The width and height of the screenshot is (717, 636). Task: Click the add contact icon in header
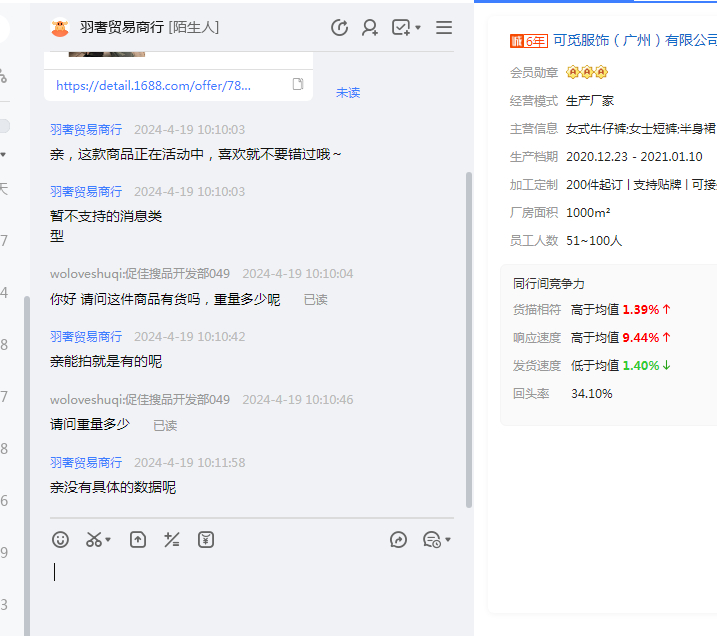[x=370, y=28]
